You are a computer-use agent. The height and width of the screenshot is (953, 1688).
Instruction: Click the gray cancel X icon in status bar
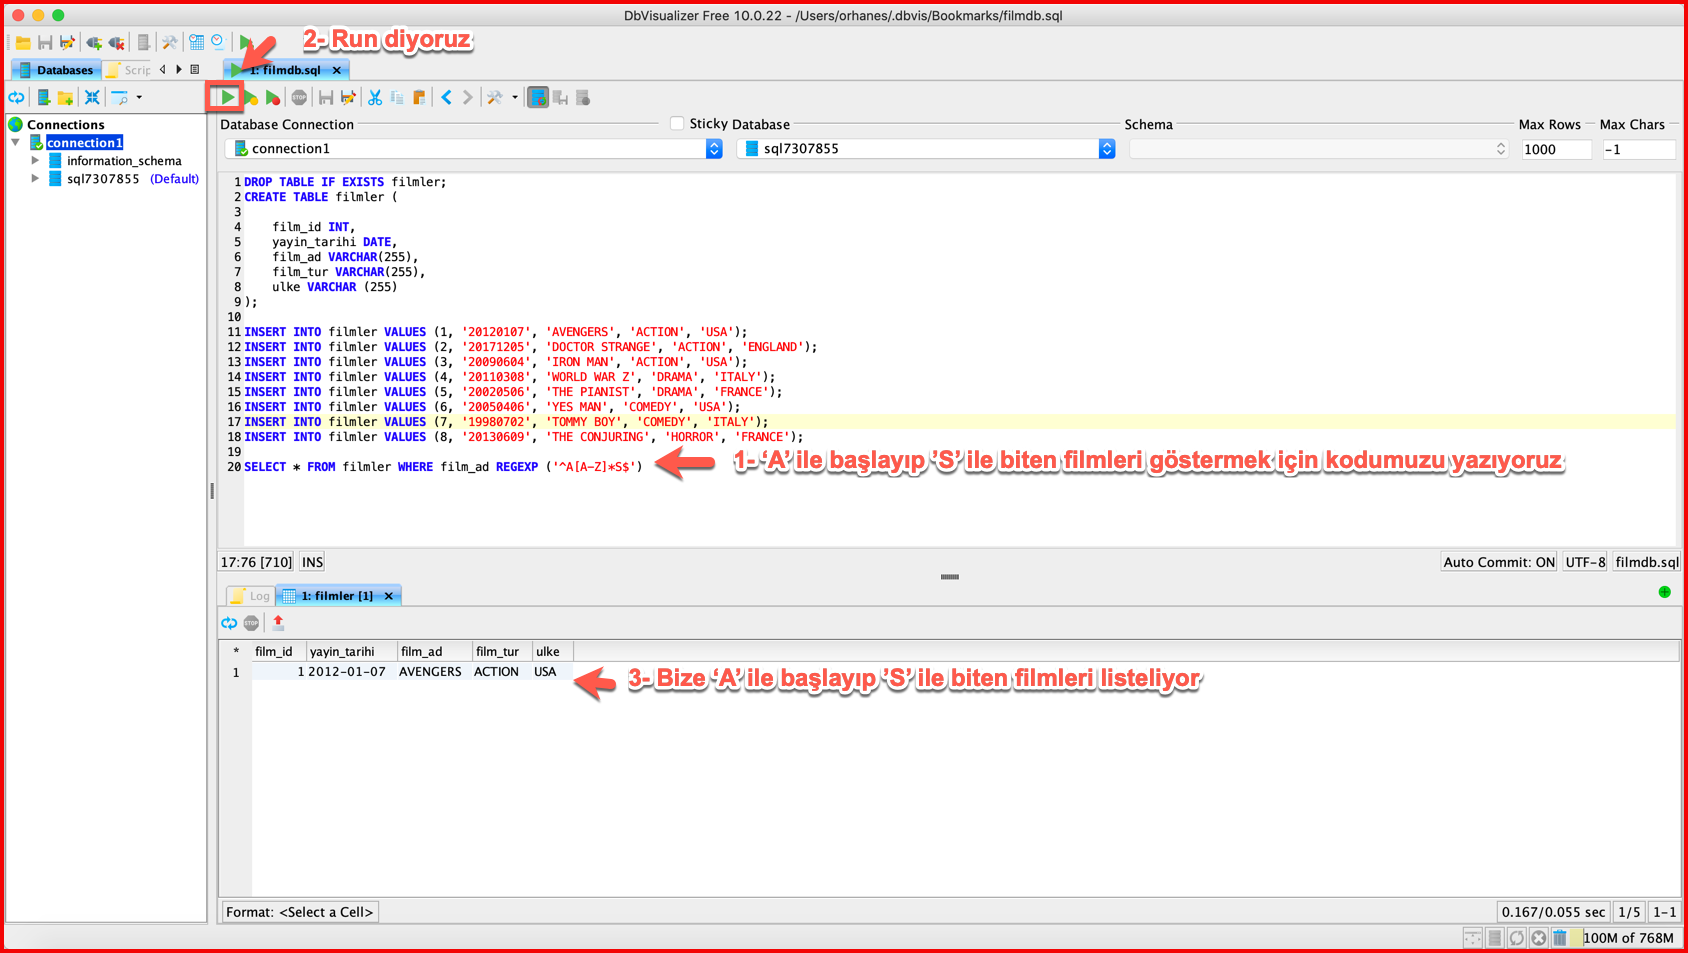(1539, 937)
